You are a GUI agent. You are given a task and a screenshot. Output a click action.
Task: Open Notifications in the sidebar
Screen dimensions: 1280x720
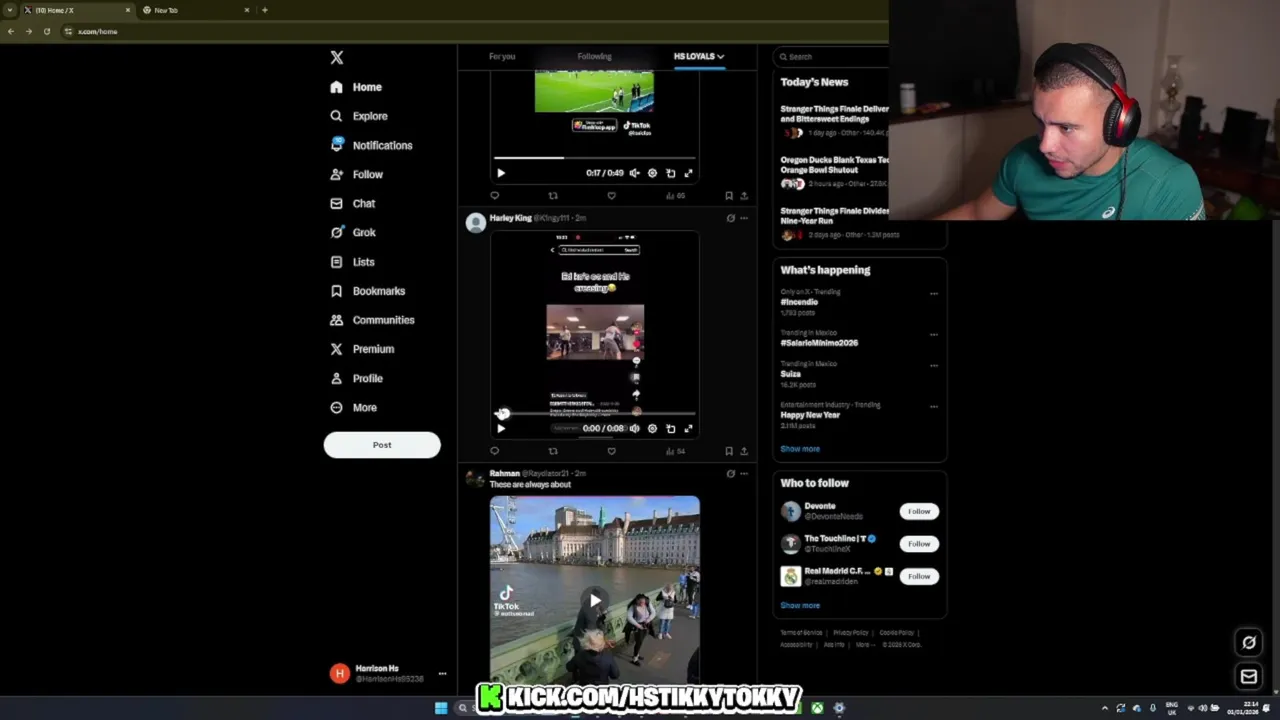point(371,145)
